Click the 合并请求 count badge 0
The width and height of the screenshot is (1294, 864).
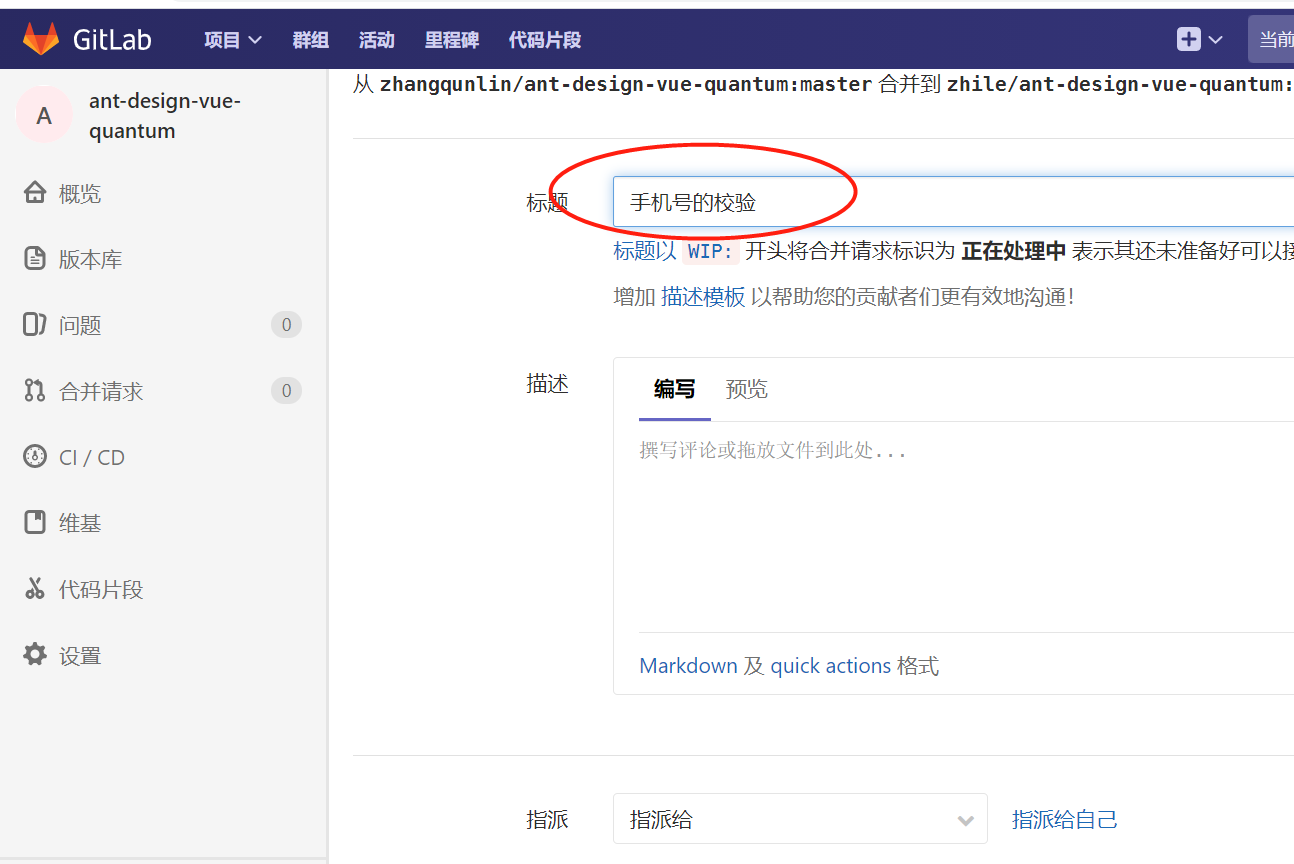coord(286,391)
